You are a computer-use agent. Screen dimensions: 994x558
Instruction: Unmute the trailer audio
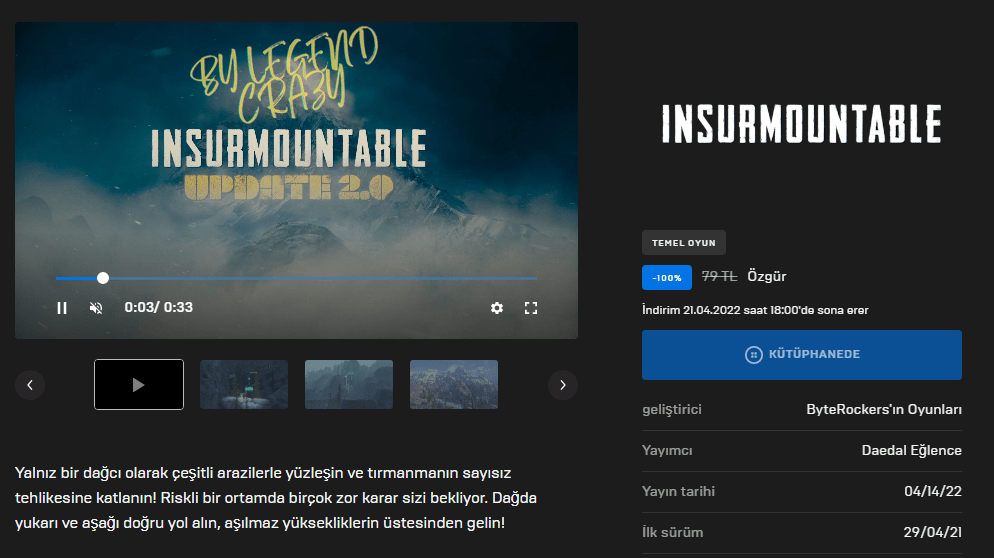click(x=96, y=308)
